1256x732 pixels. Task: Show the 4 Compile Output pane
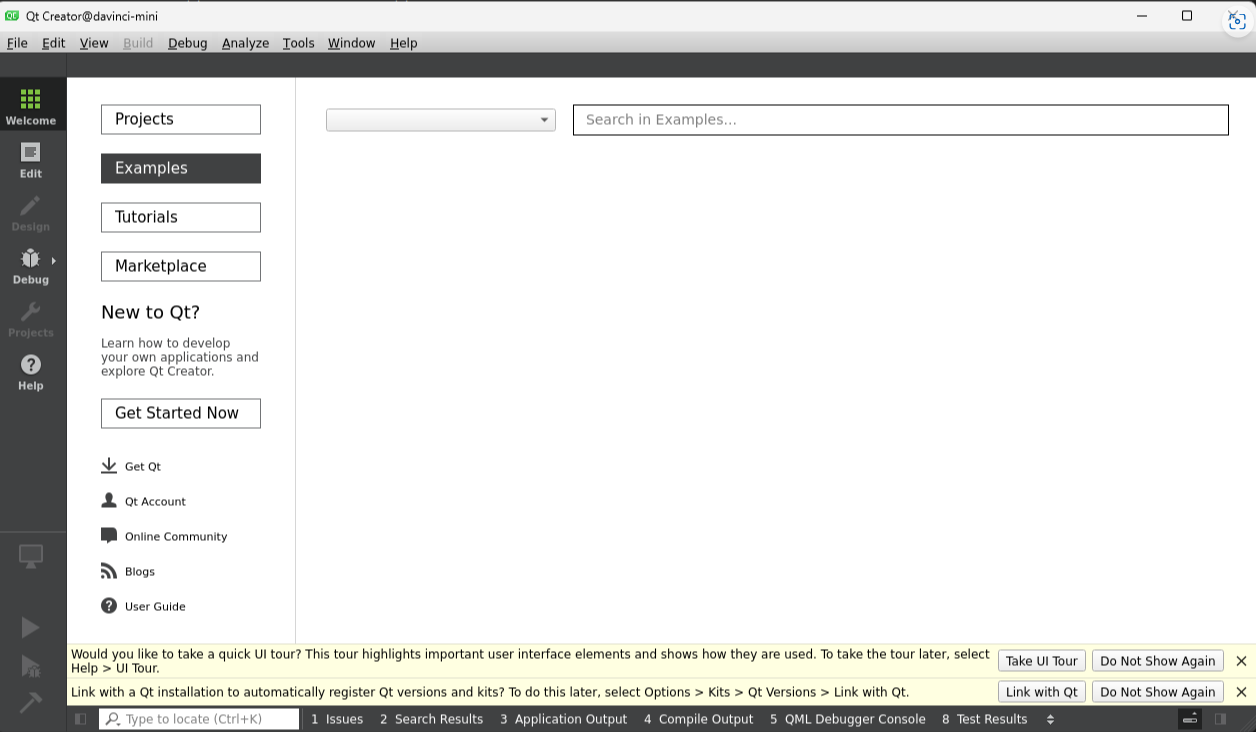point(699,719)
